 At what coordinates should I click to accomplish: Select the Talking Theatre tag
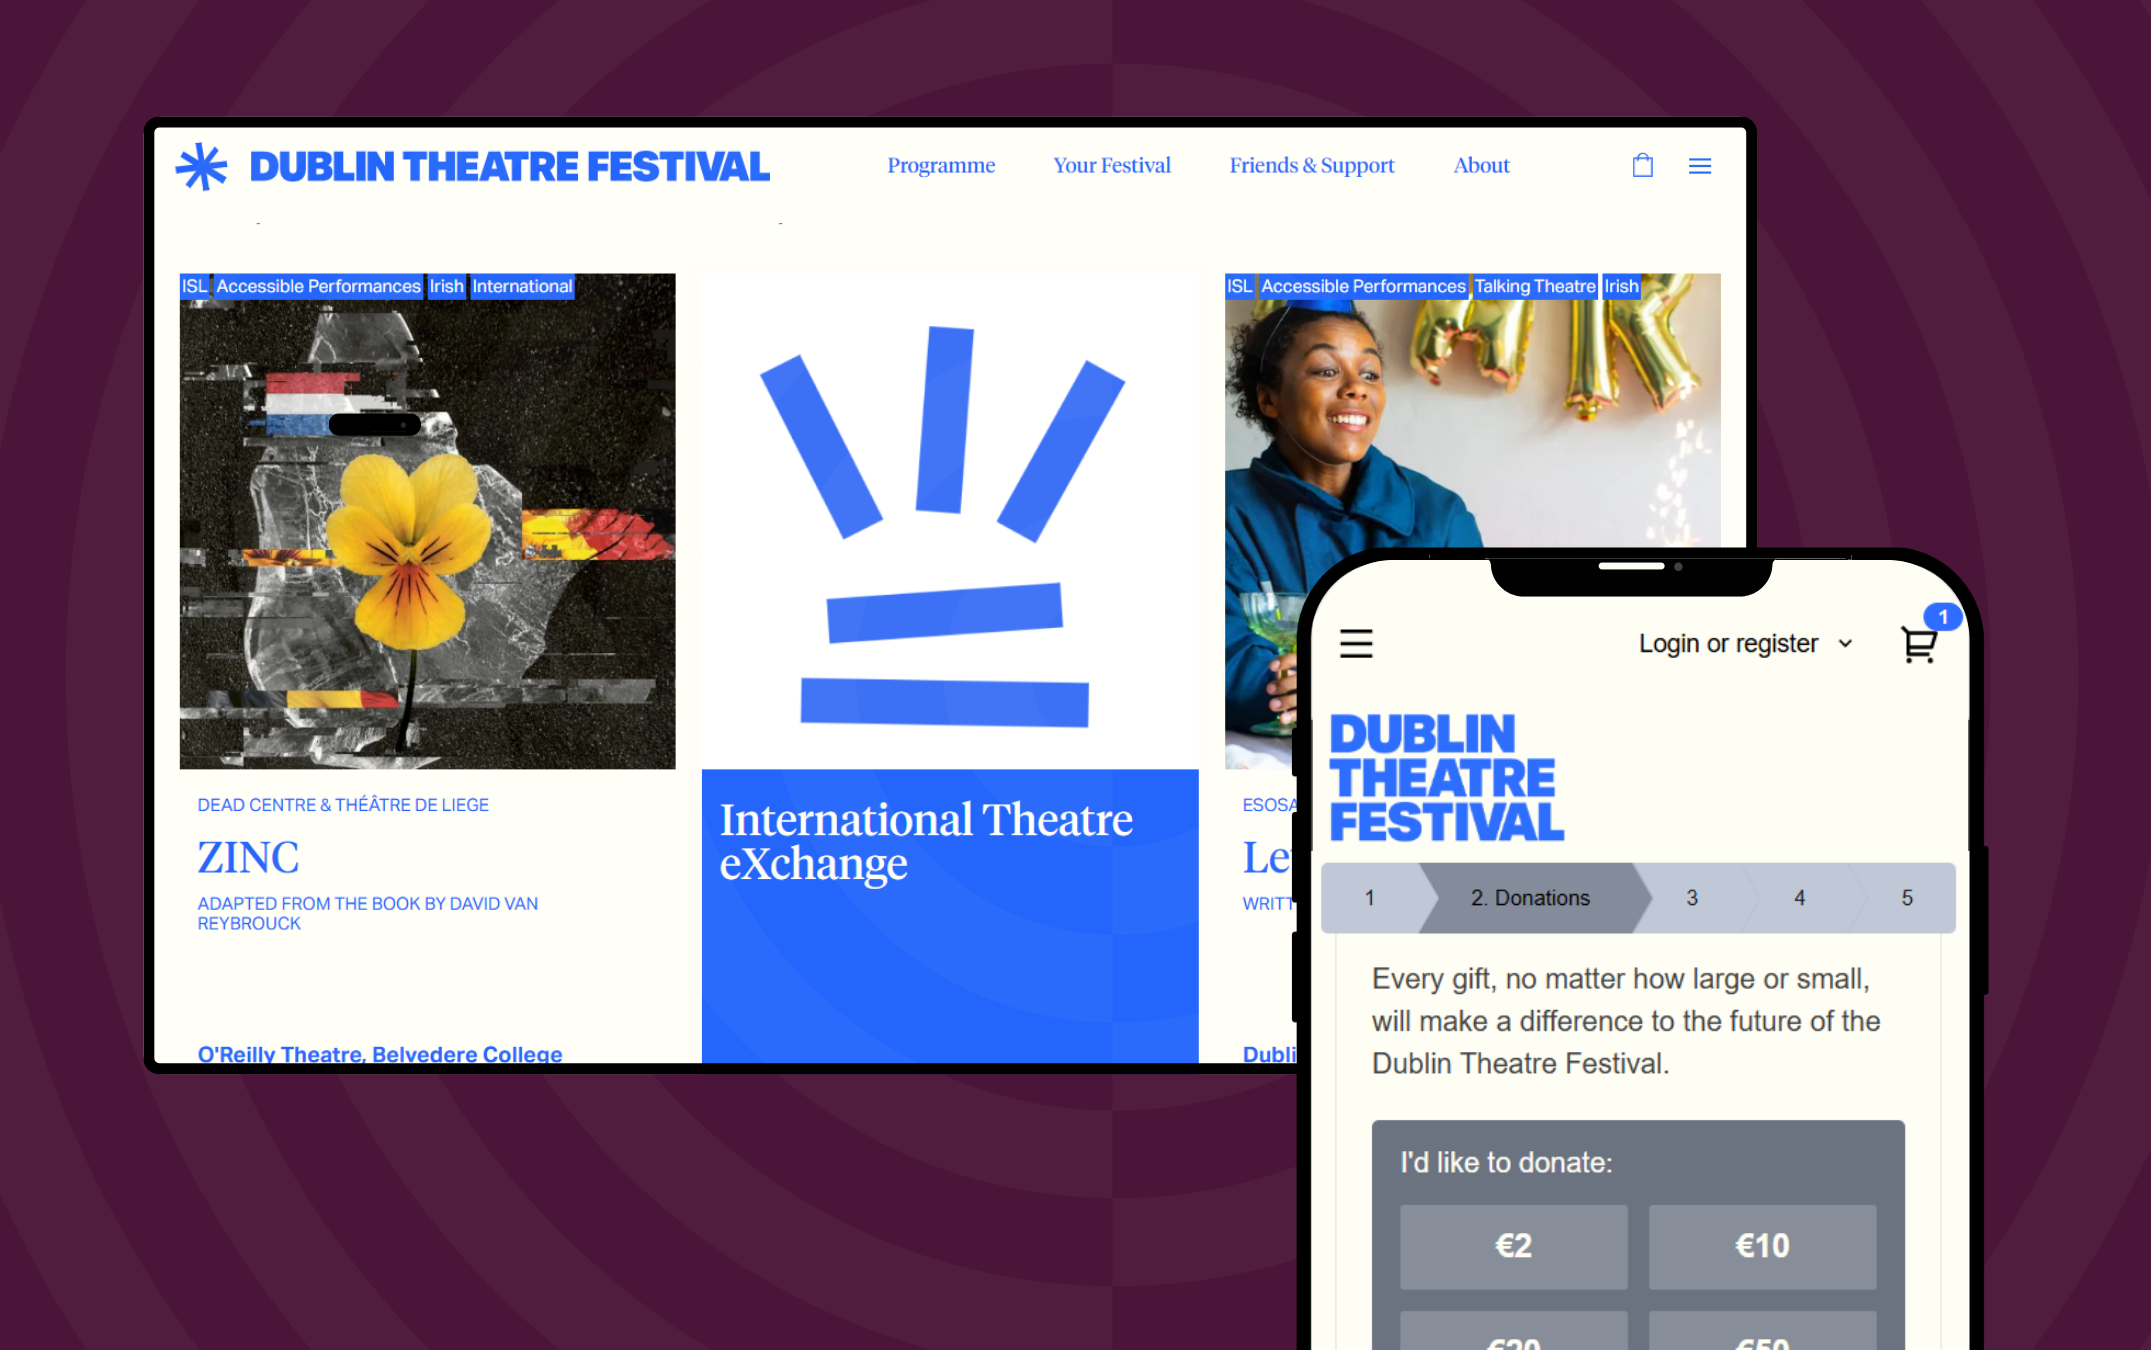coord(1535,286)
